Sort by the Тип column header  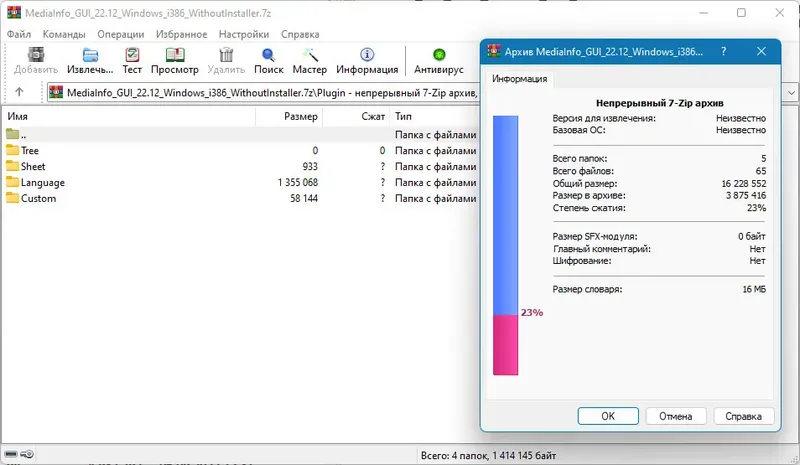click(435, 116)
